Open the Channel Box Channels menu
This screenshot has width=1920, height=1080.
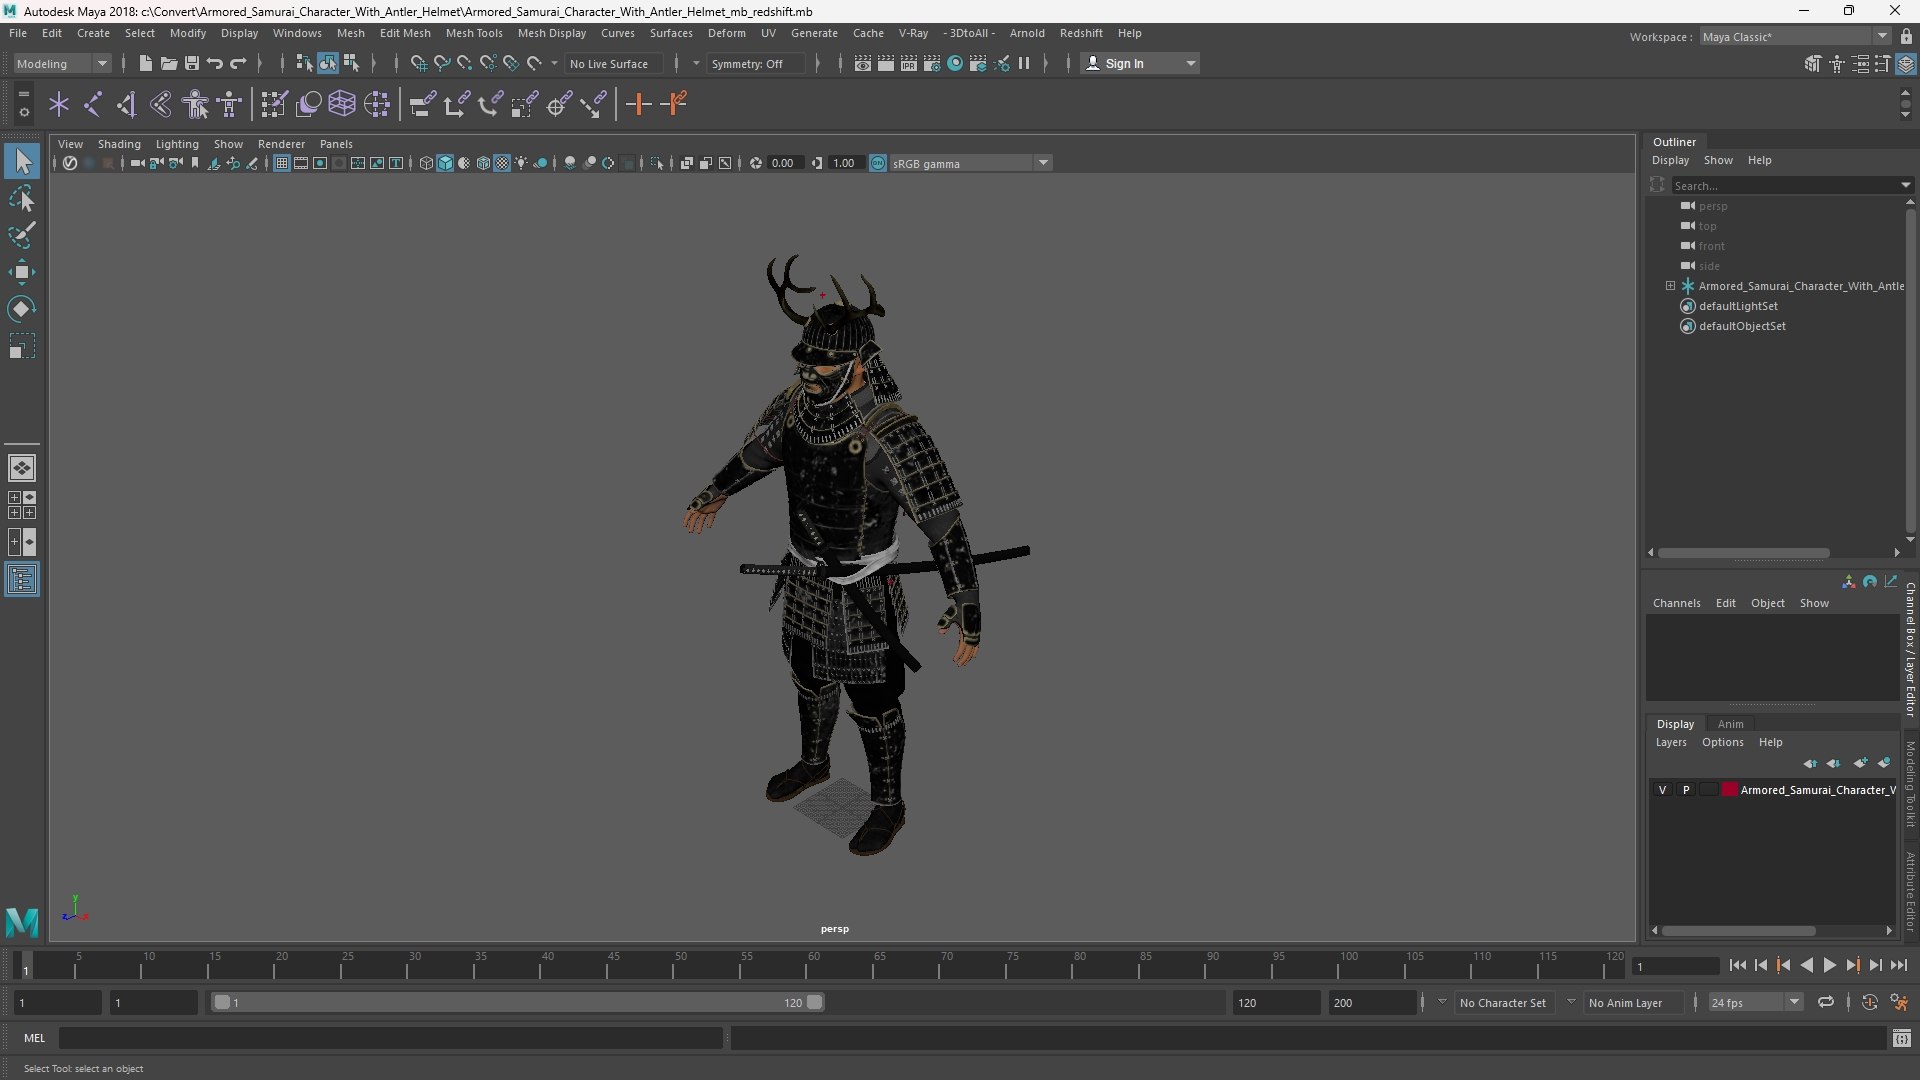[1676, 603]
